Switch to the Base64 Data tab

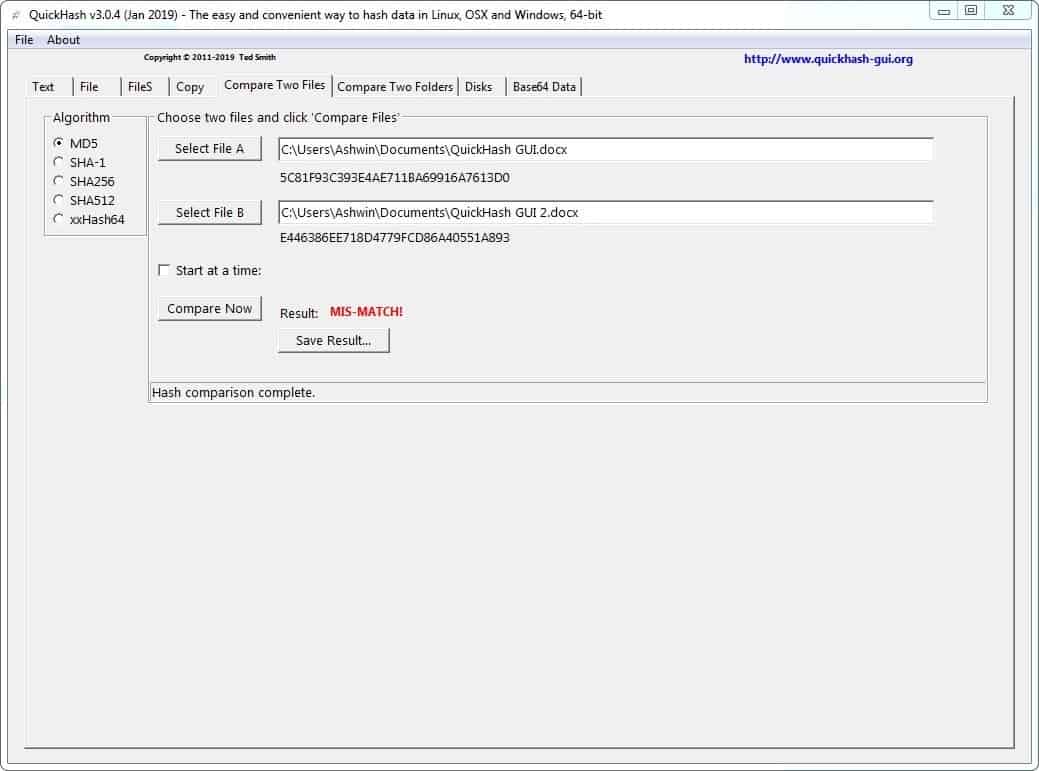click(543, 87)
